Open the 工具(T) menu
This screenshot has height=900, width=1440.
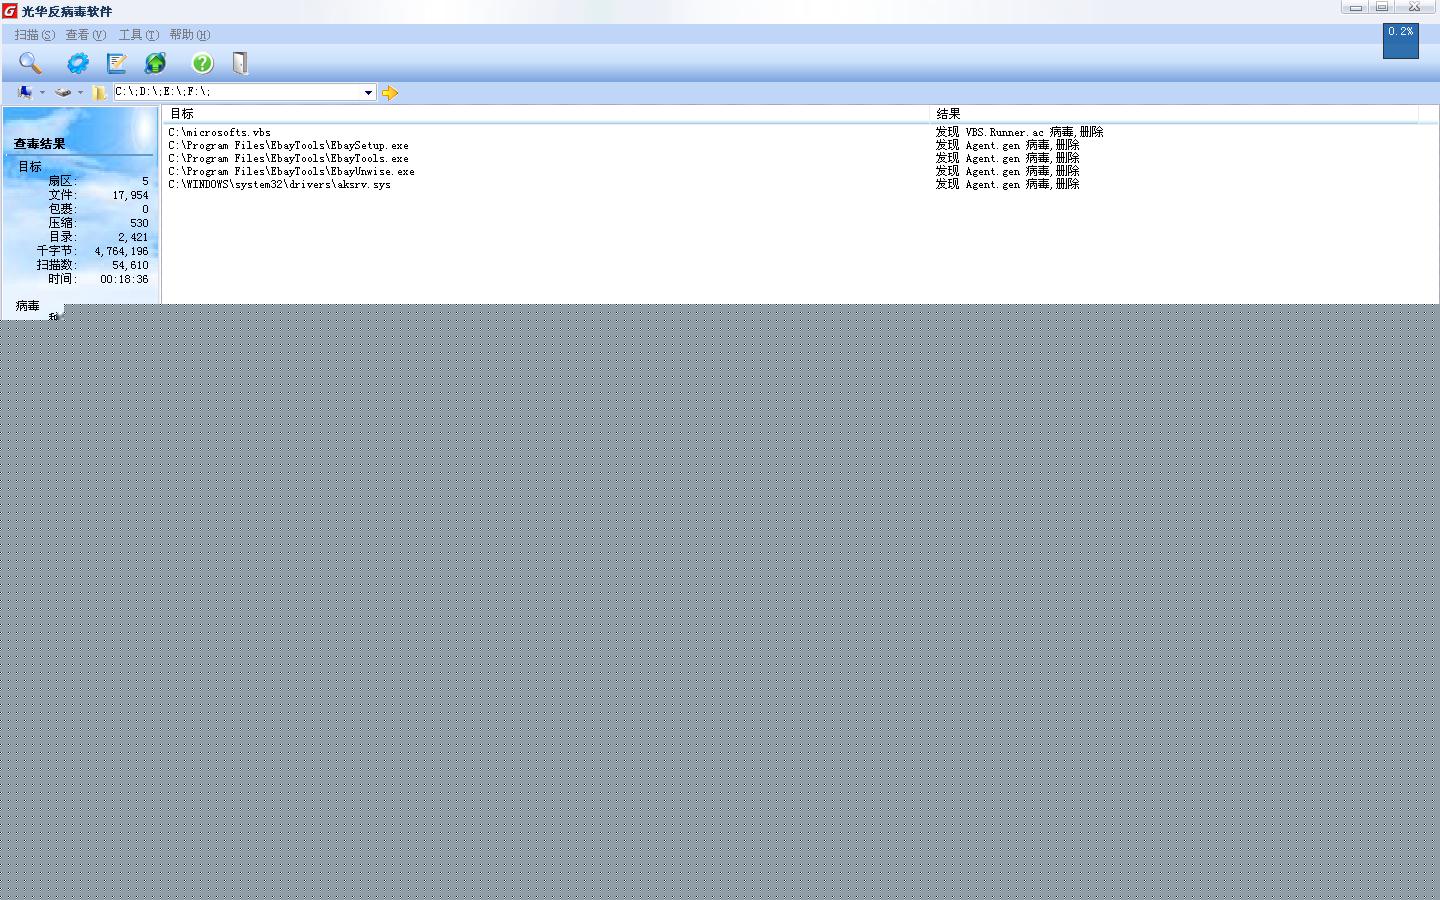138,35
